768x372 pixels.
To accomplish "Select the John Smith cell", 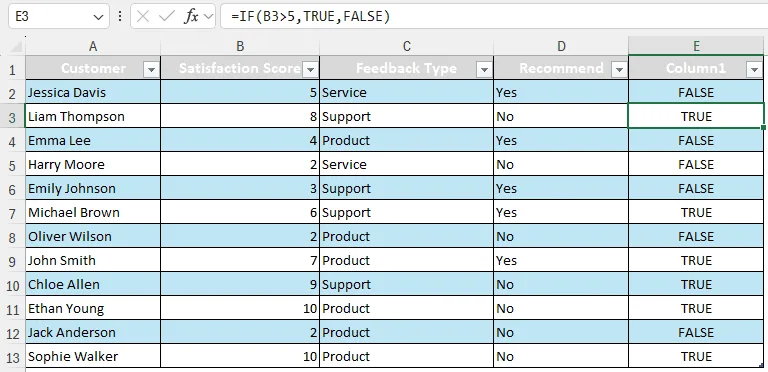I will (93, 260).
